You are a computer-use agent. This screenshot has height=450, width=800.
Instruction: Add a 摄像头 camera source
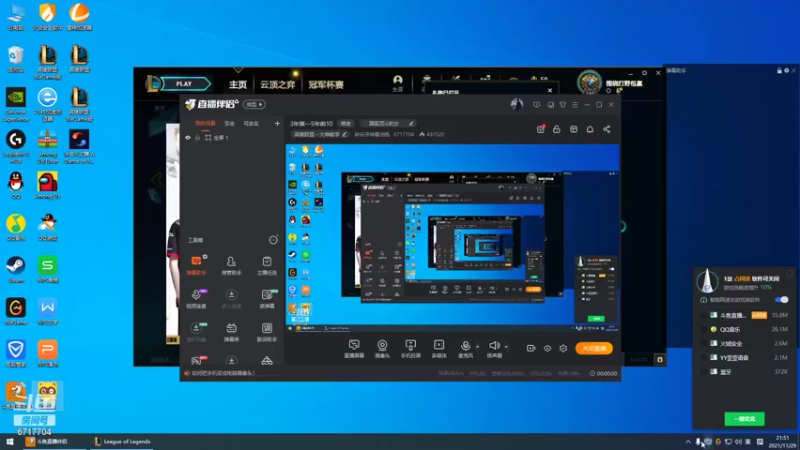pos(382,349)
